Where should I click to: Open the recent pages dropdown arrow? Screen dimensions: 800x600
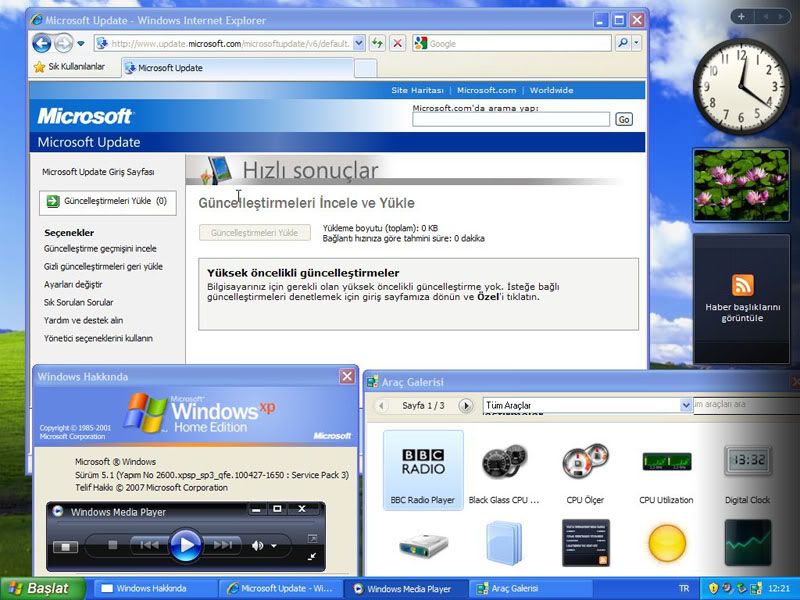pyautogui.click(x=81, y=44)
